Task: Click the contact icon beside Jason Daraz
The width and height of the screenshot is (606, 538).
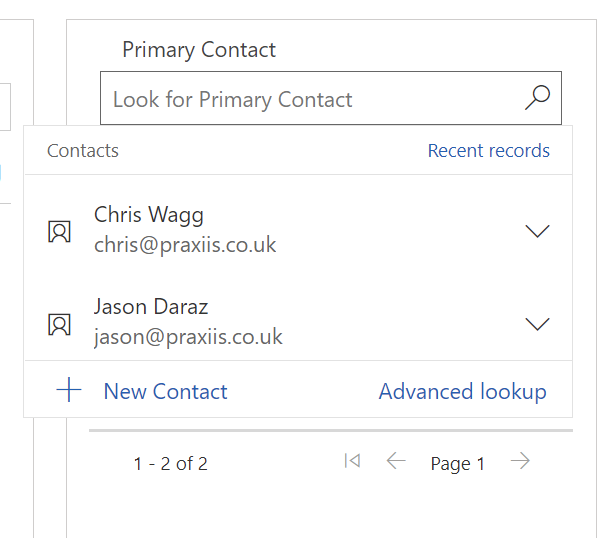Action: [60, 324]
